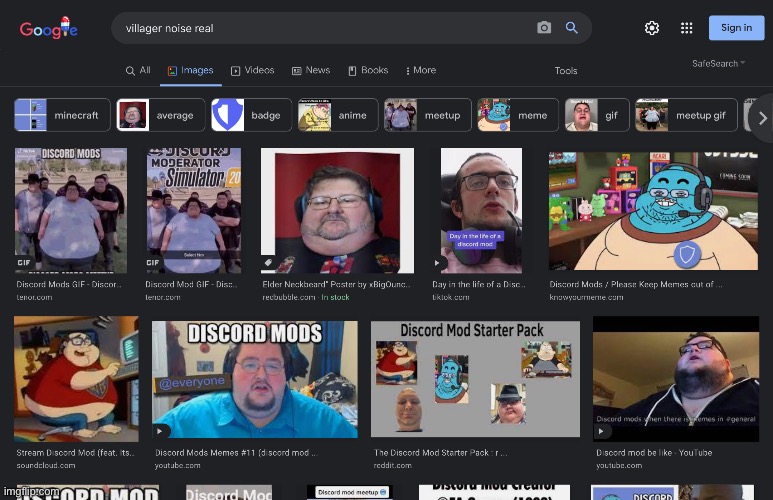Click the Discord Mods GIF - Discor.. title
Screen dimensions: 773x500
69,285
